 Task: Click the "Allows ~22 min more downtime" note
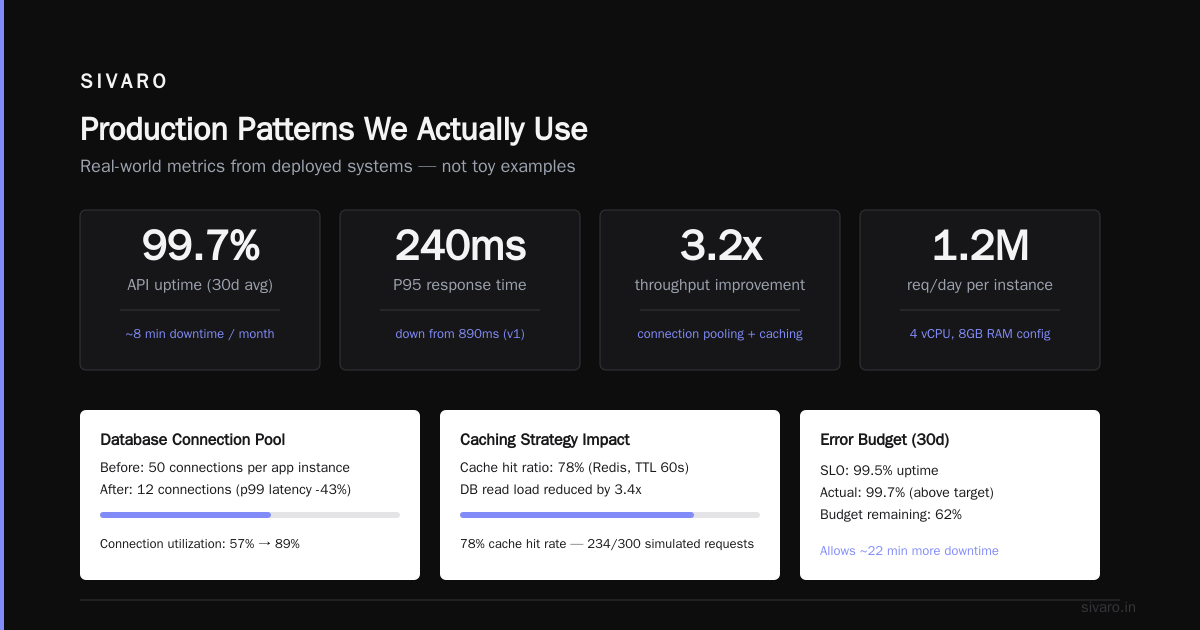[x=909, y=551]
